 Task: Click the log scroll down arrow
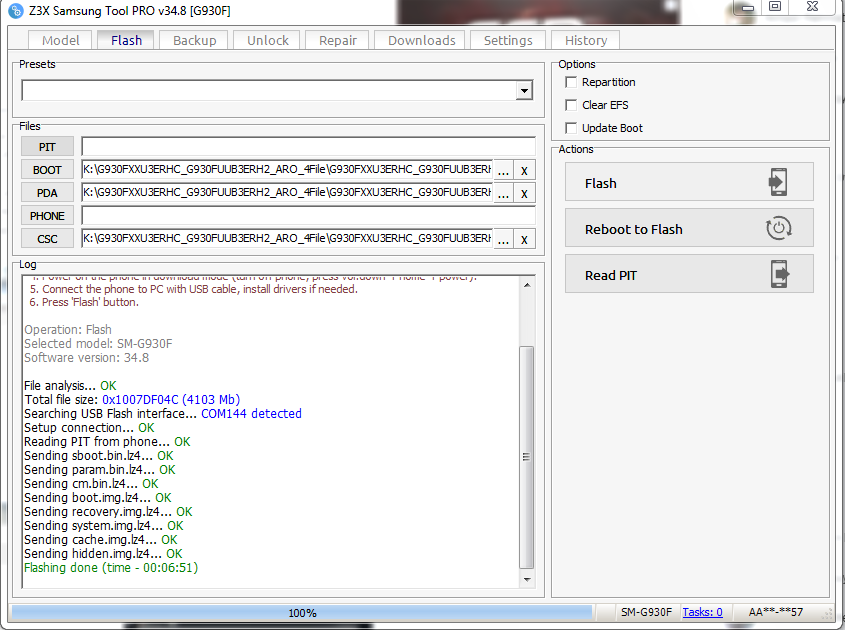527,580
